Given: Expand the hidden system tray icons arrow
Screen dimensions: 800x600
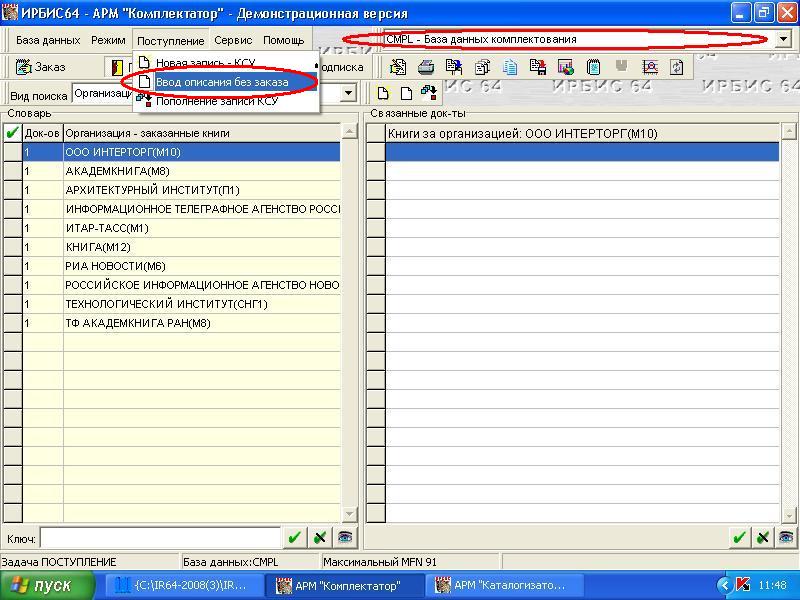Looking at the screenshot, I should 724,585.
